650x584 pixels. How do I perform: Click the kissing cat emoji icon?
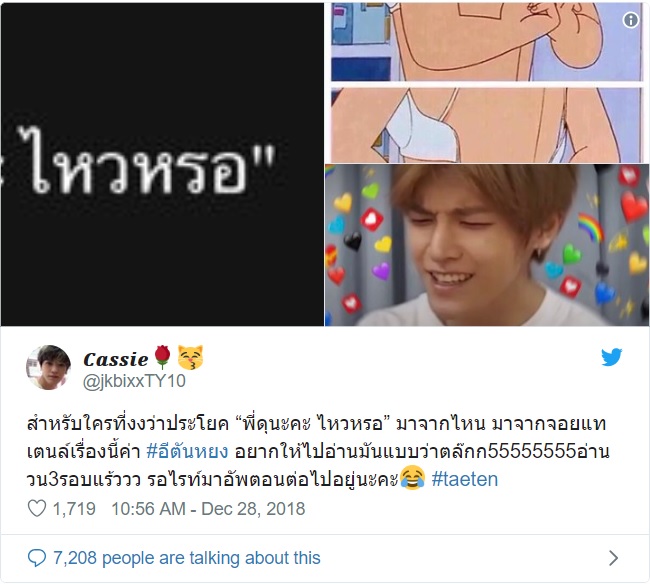point(190,357)
